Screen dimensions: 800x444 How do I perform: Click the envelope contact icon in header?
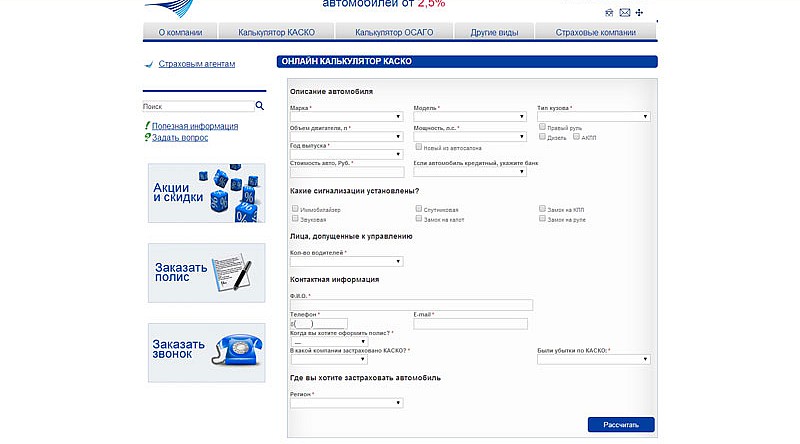[625, 13]
